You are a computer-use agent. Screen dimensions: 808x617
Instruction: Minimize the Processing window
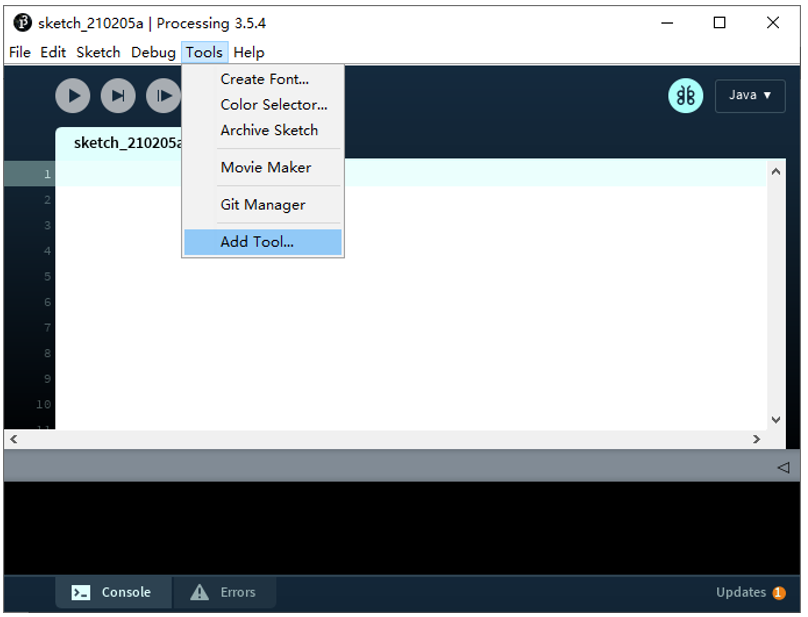(x=667, y=23)
